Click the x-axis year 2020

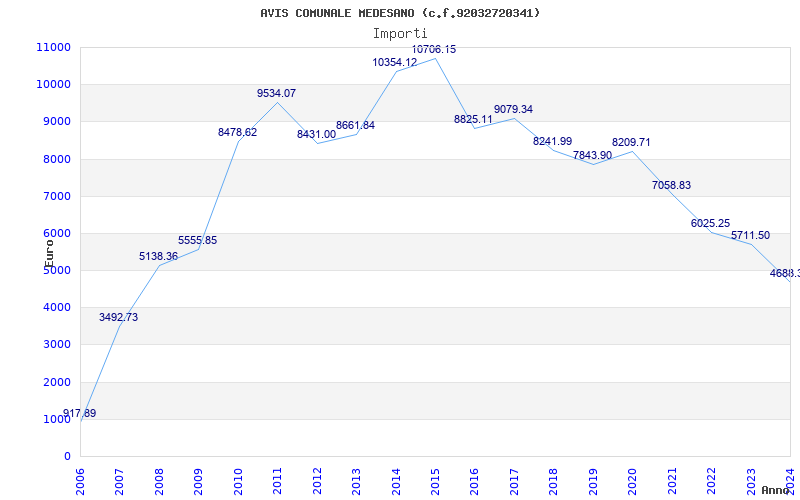633,481
